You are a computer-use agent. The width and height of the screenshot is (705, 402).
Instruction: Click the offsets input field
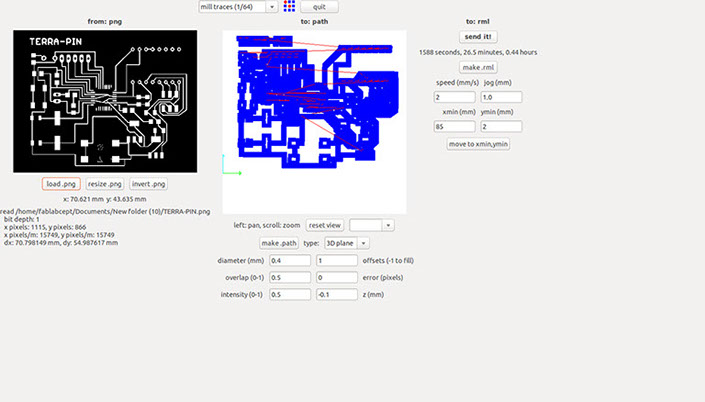[x=337, y=260]
